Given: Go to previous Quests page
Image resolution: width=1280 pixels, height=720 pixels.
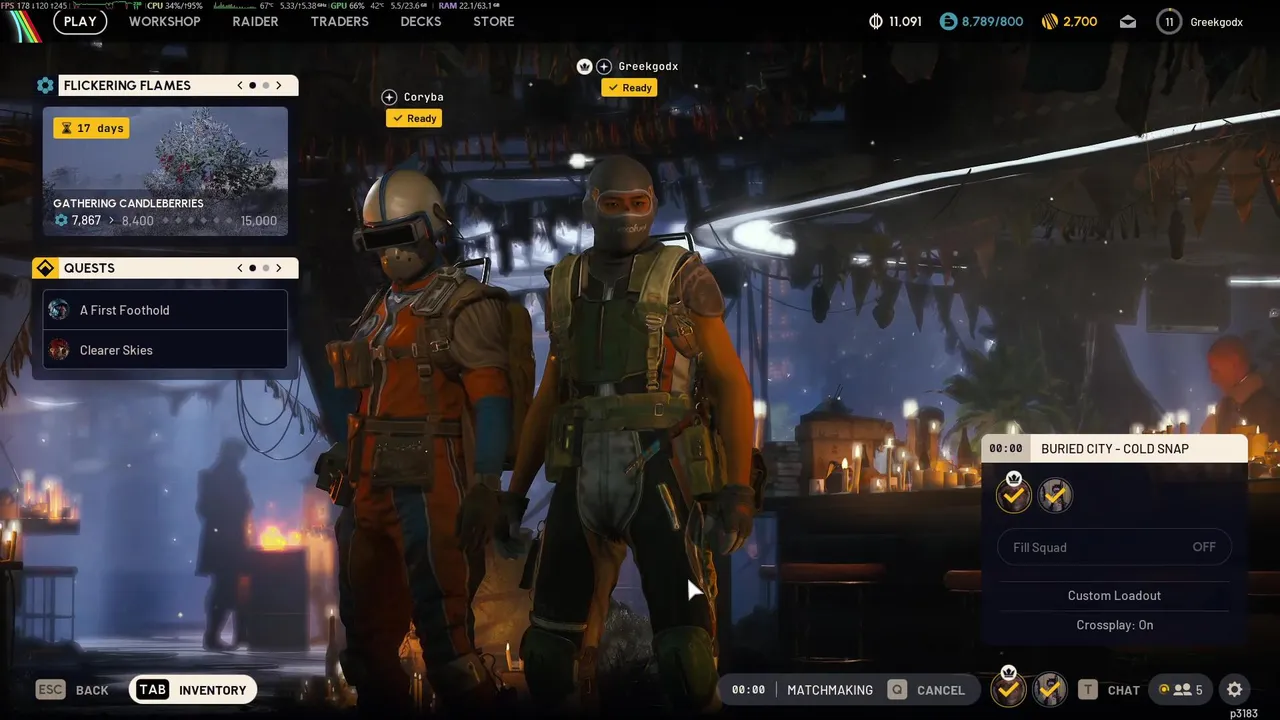Looking at the screenshot, I should 240,268.
